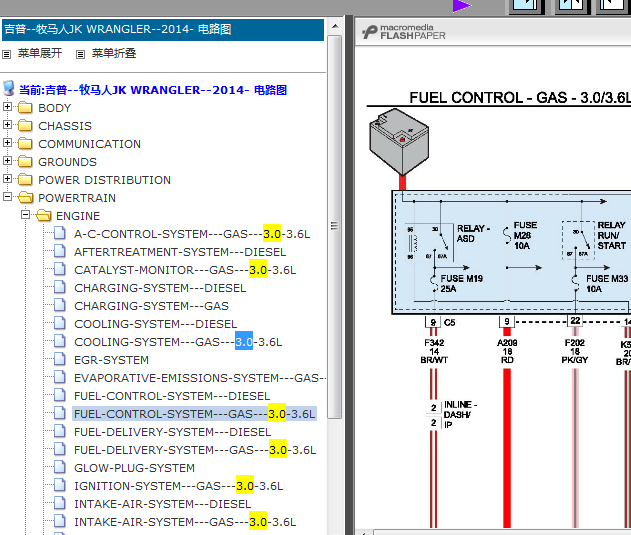Screen dimensions: 631x535
Task: Click the menu collapse icon beside 菜单折叠
Action: tap(80, 54)
